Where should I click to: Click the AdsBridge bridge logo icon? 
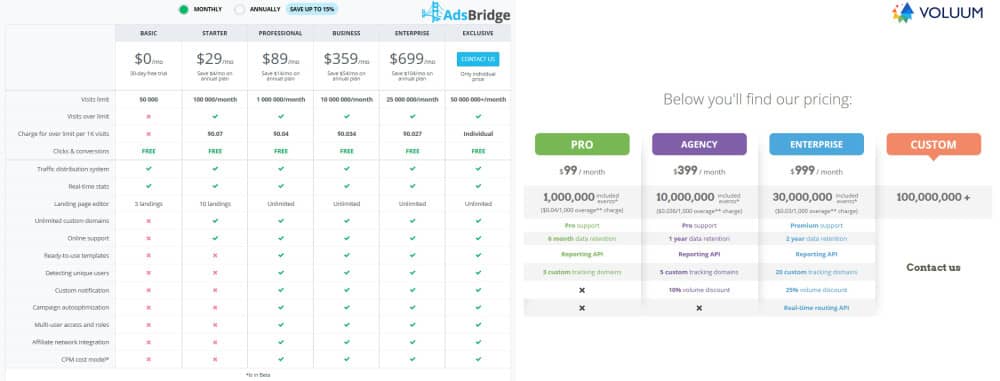coord(432,11)
